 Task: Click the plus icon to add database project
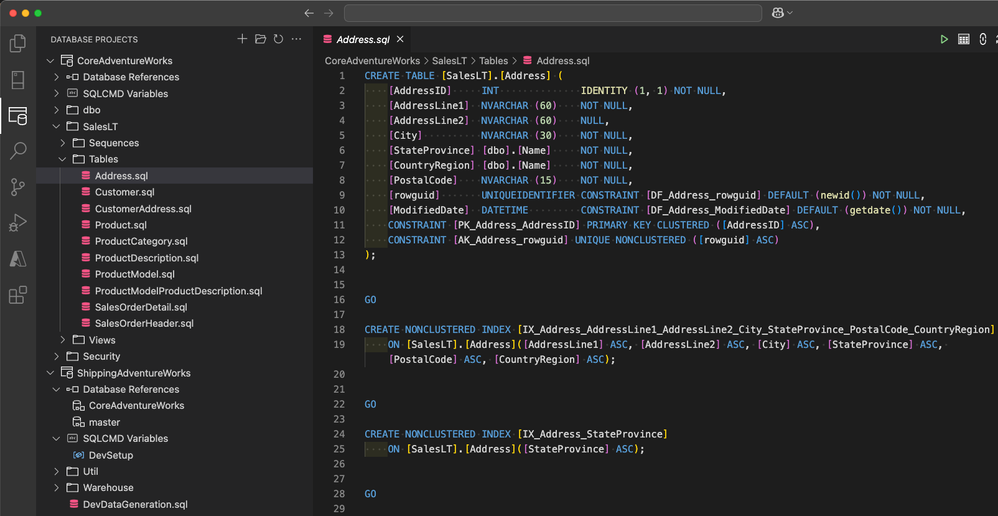click(x=242, y=39)
